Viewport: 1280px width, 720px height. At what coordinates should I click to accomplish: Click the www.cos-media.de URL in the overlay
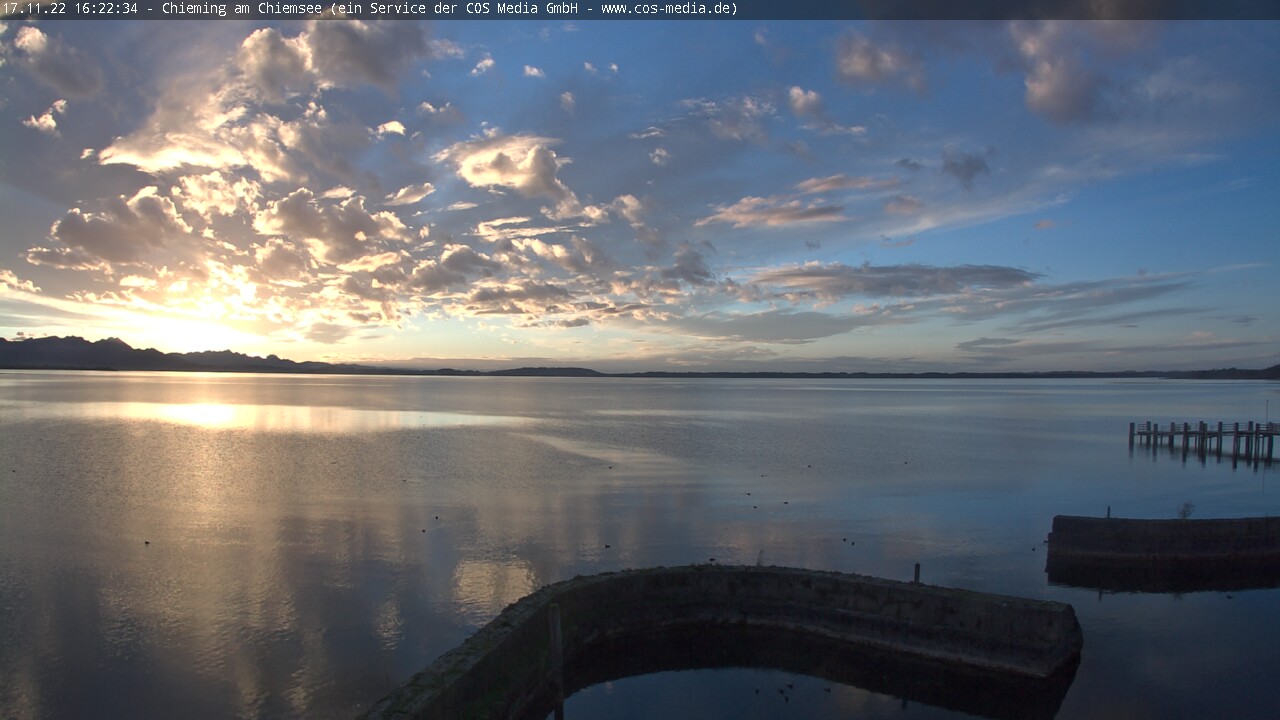pos(666,9)
